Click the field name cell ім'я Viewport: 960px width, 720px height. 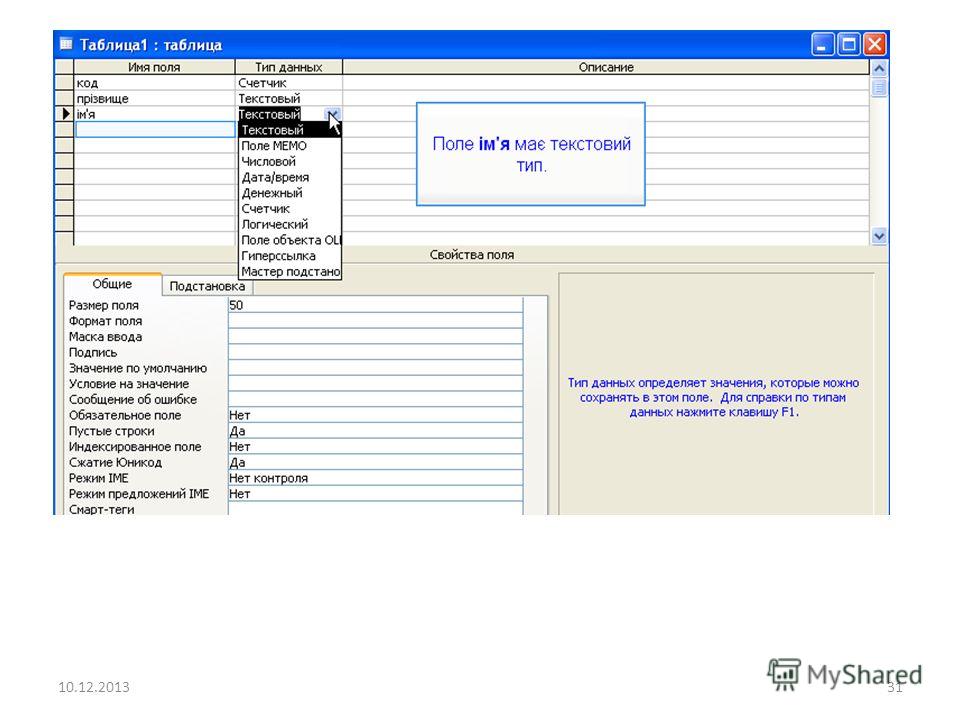pyautogui.click(x=155, y=114)
